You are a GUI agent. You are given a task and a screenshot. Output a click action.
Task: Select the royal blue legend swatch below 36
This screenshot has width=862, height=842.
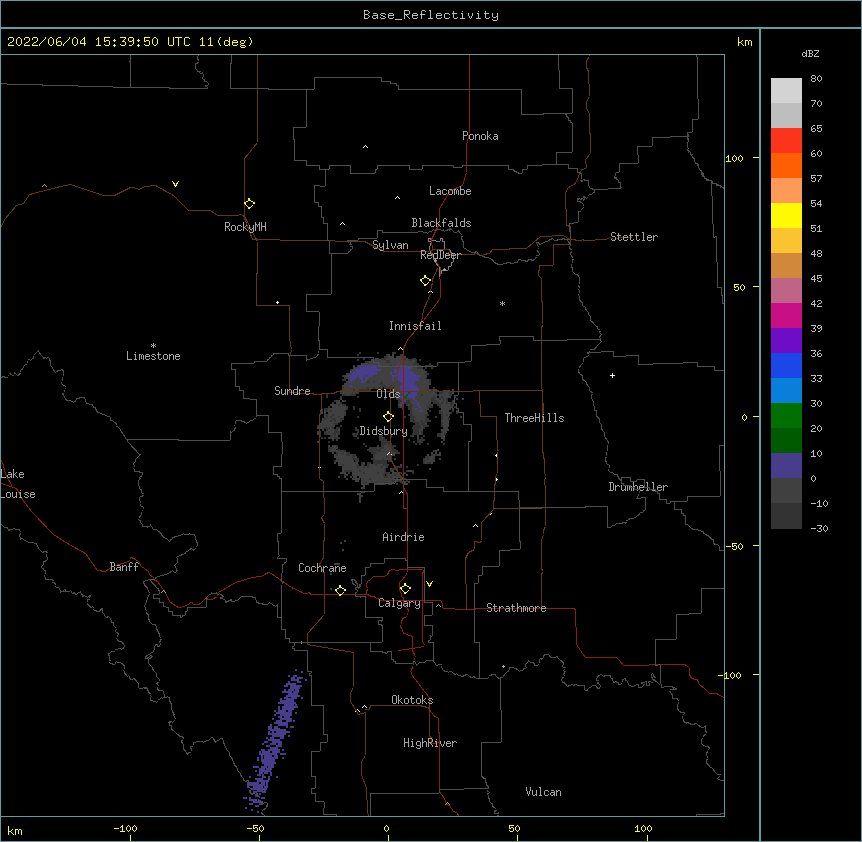coord(786,365)
